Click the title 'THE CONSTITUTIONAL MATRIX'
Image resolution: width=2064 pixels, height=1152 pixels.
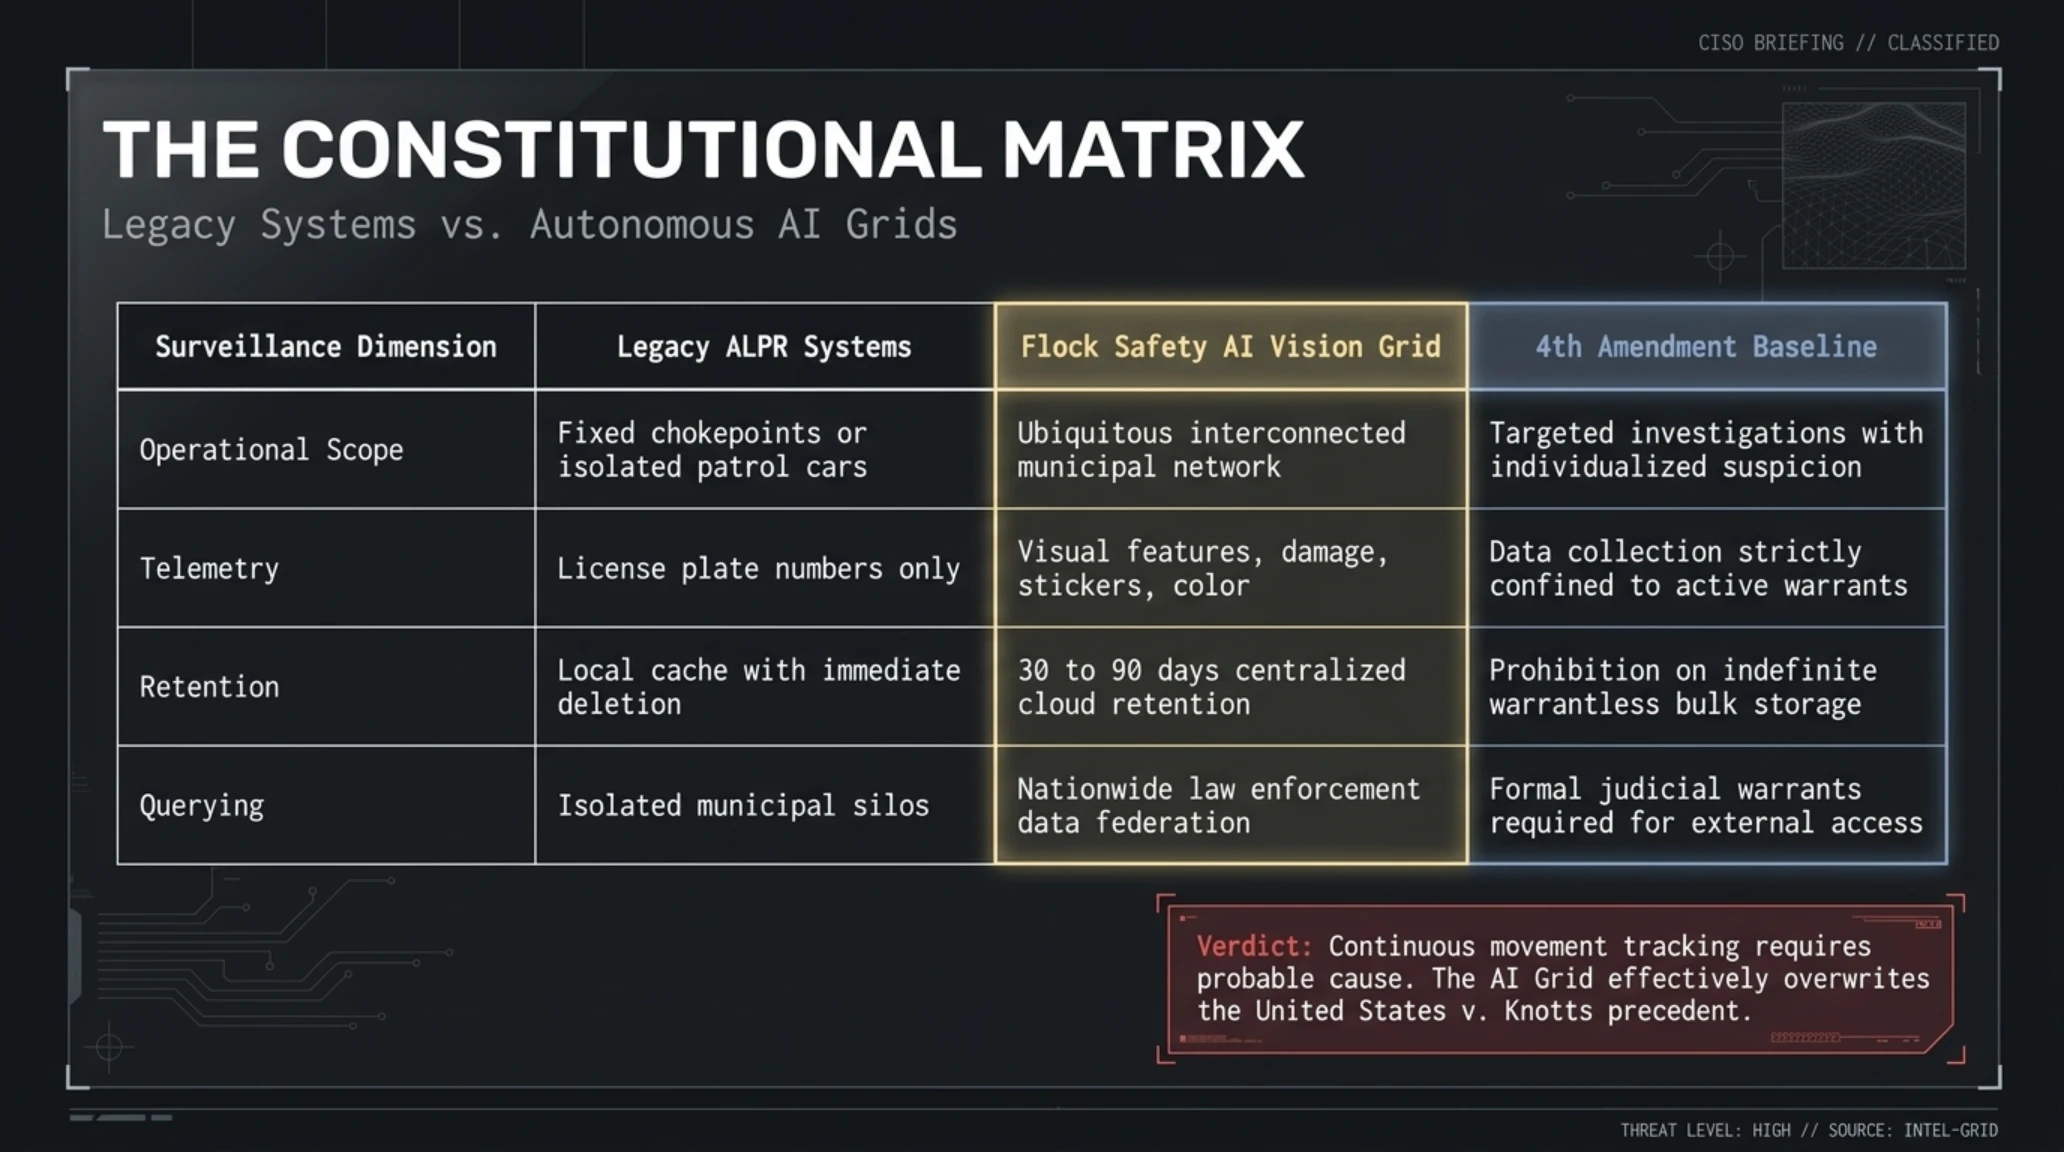point(703,150)
